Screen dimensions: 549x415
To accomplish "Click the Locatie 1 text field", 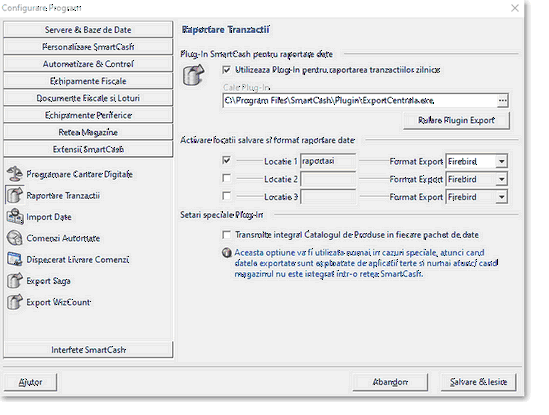I will point(328,161).
